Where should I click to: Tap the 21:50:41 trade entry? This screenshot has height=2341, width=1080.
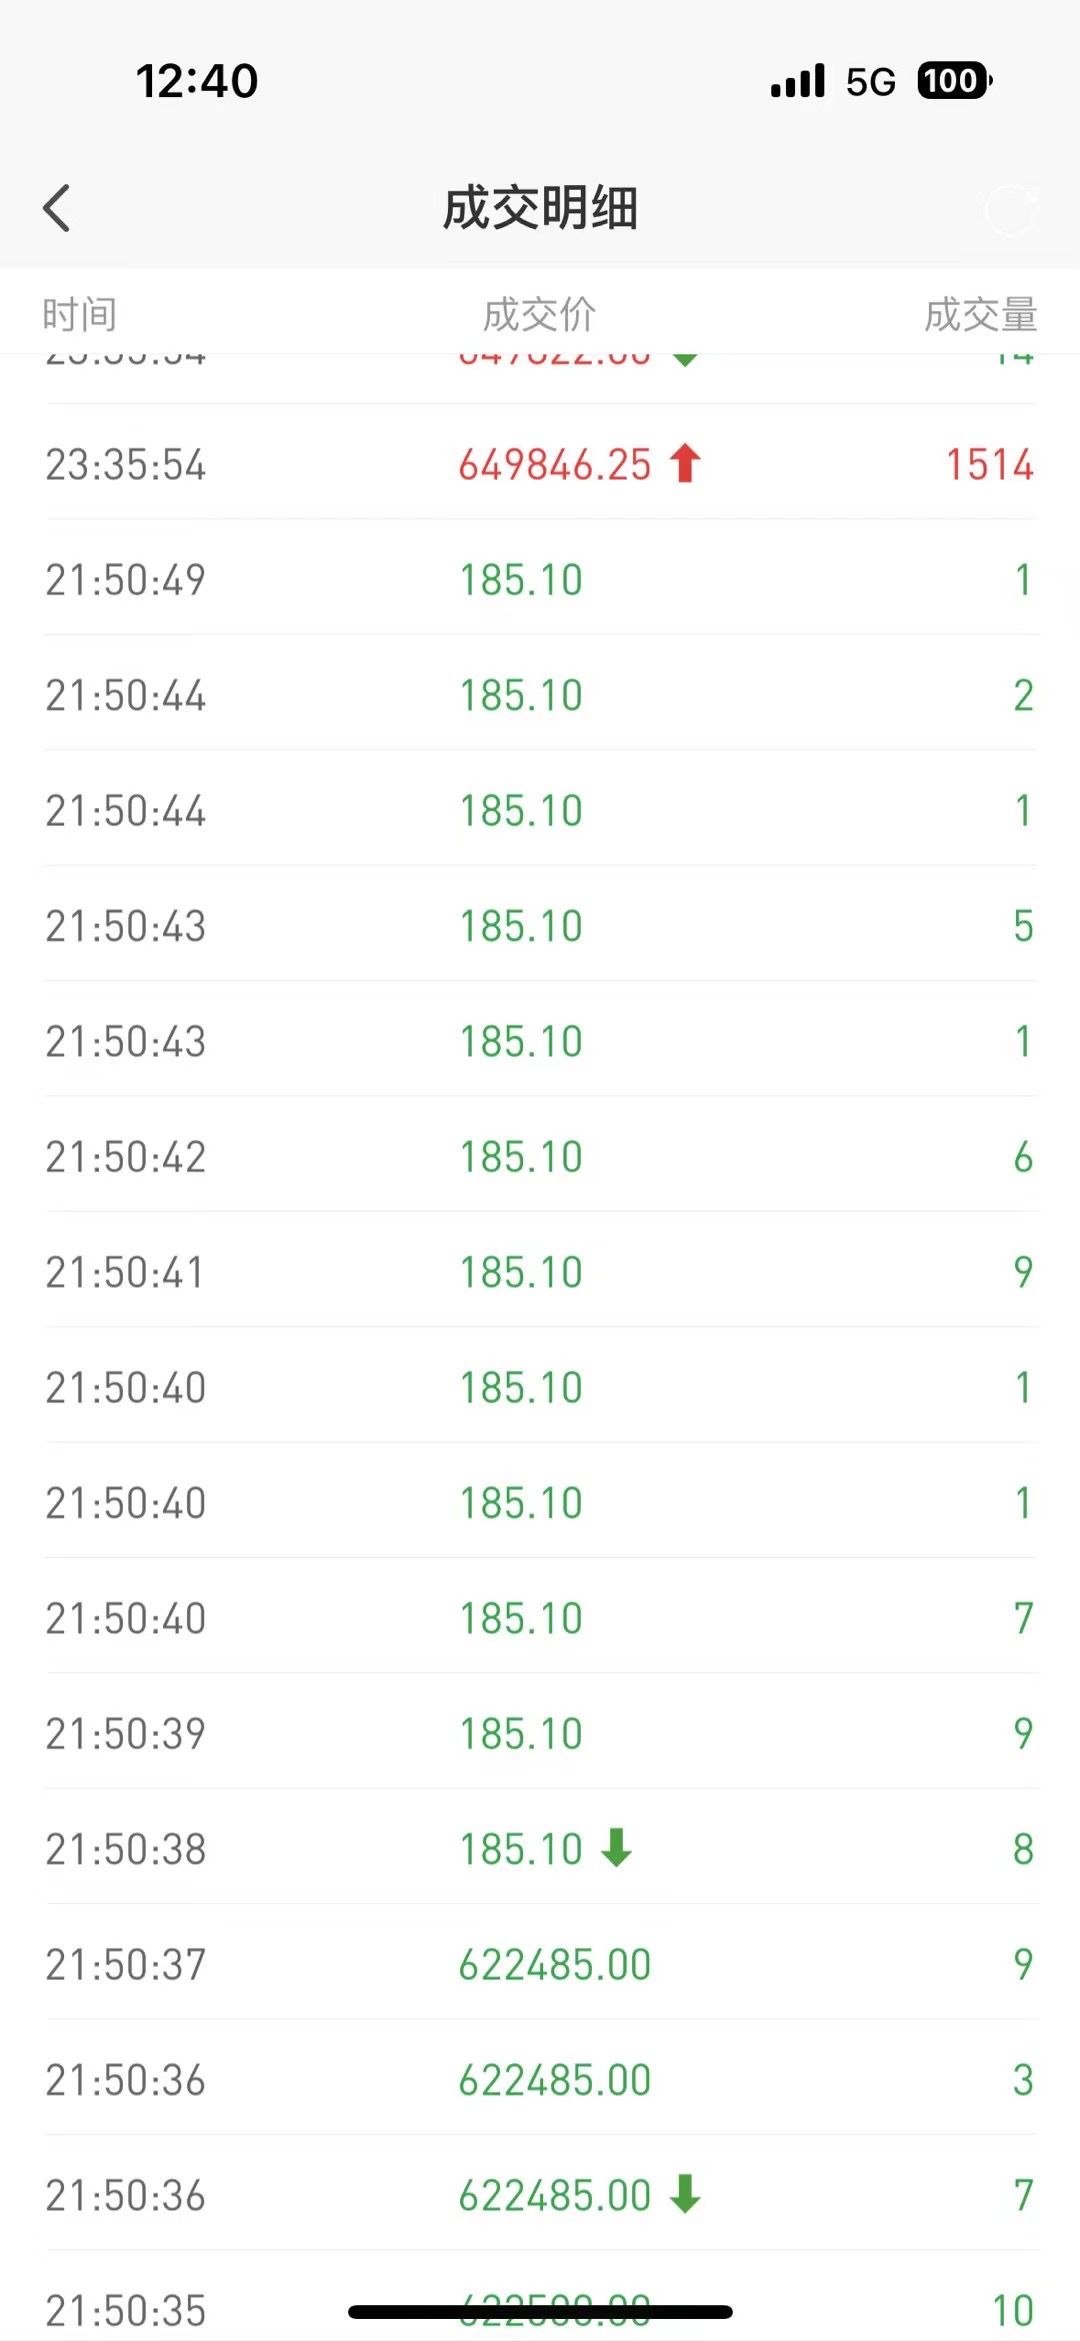pos(540,1271)
